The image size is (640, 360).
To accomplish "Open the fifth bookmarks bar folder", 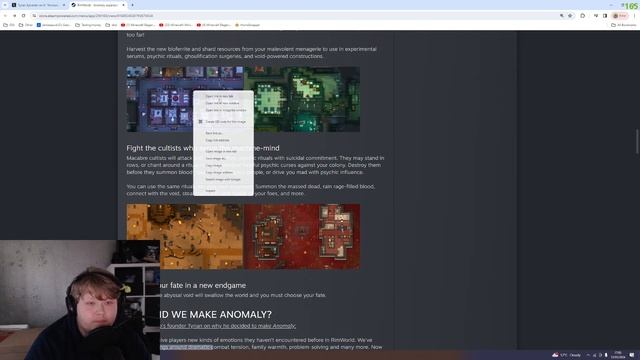I will click(111, 25).
